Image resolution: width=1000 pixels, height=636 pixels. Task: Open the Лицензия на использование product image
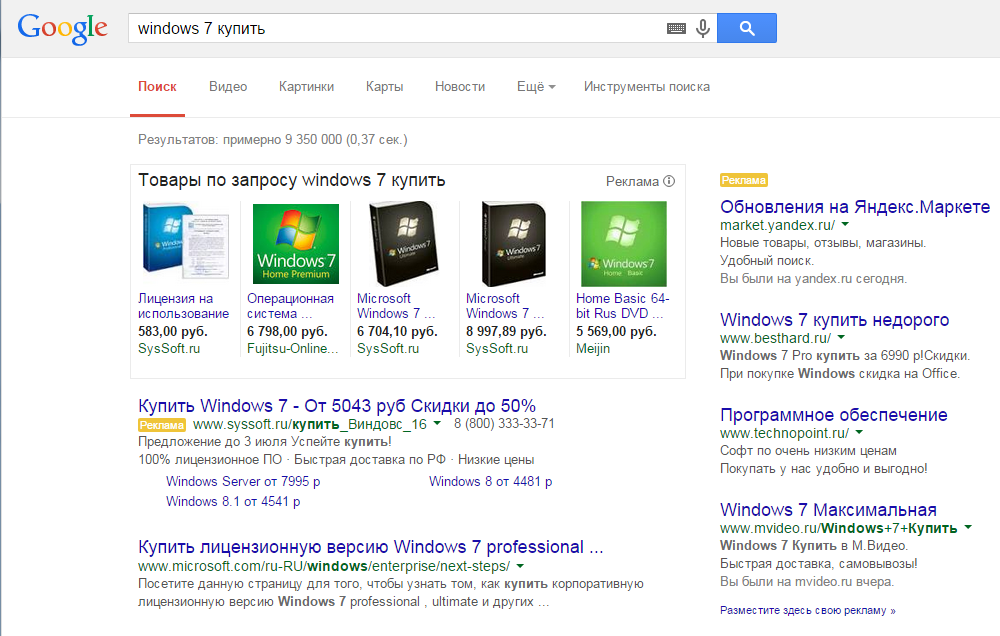click(186, 240)
